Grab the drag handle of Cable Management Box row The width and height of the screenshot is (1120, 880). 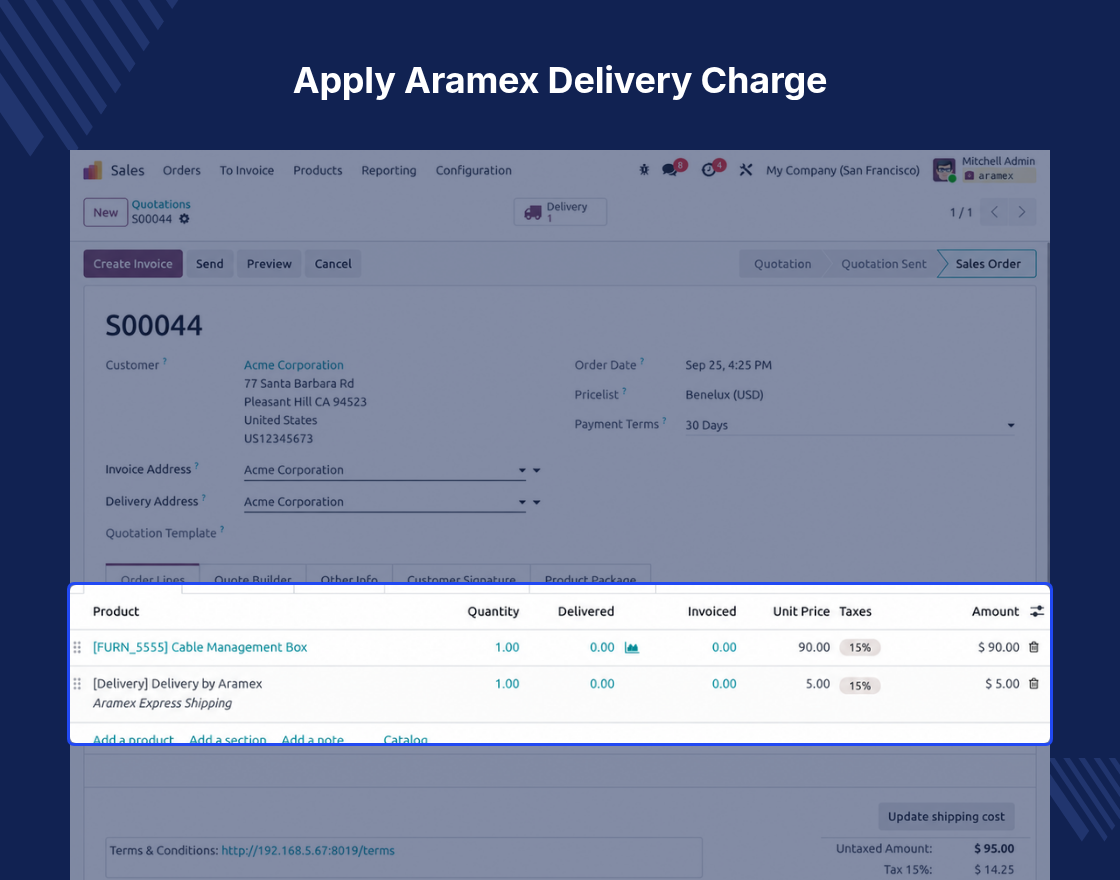click(77, 647)
